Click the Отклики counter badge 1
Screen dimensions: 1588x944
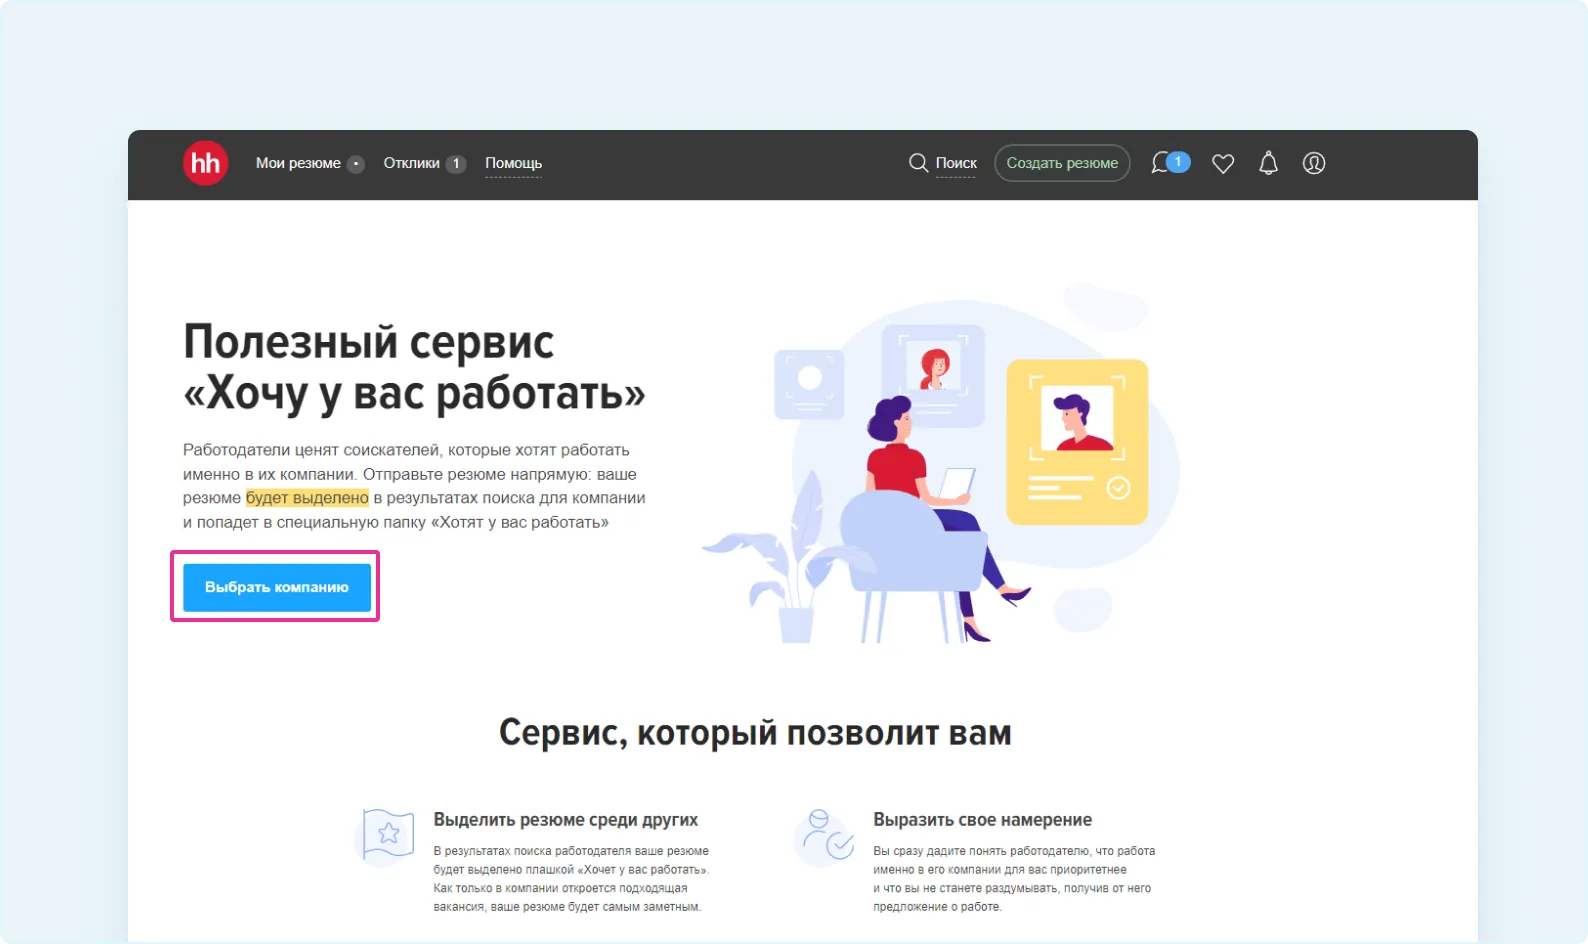coord(455,164)
